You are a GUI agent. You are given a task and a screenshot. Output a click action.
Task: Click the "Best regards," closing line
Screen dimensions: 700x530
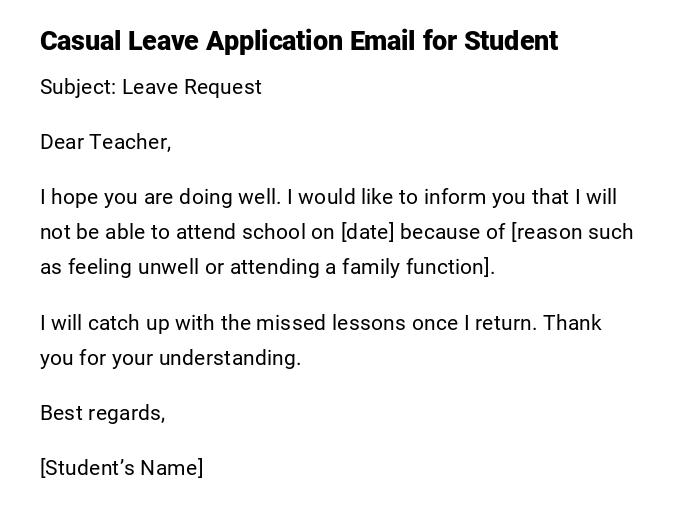tap(102, 413)
